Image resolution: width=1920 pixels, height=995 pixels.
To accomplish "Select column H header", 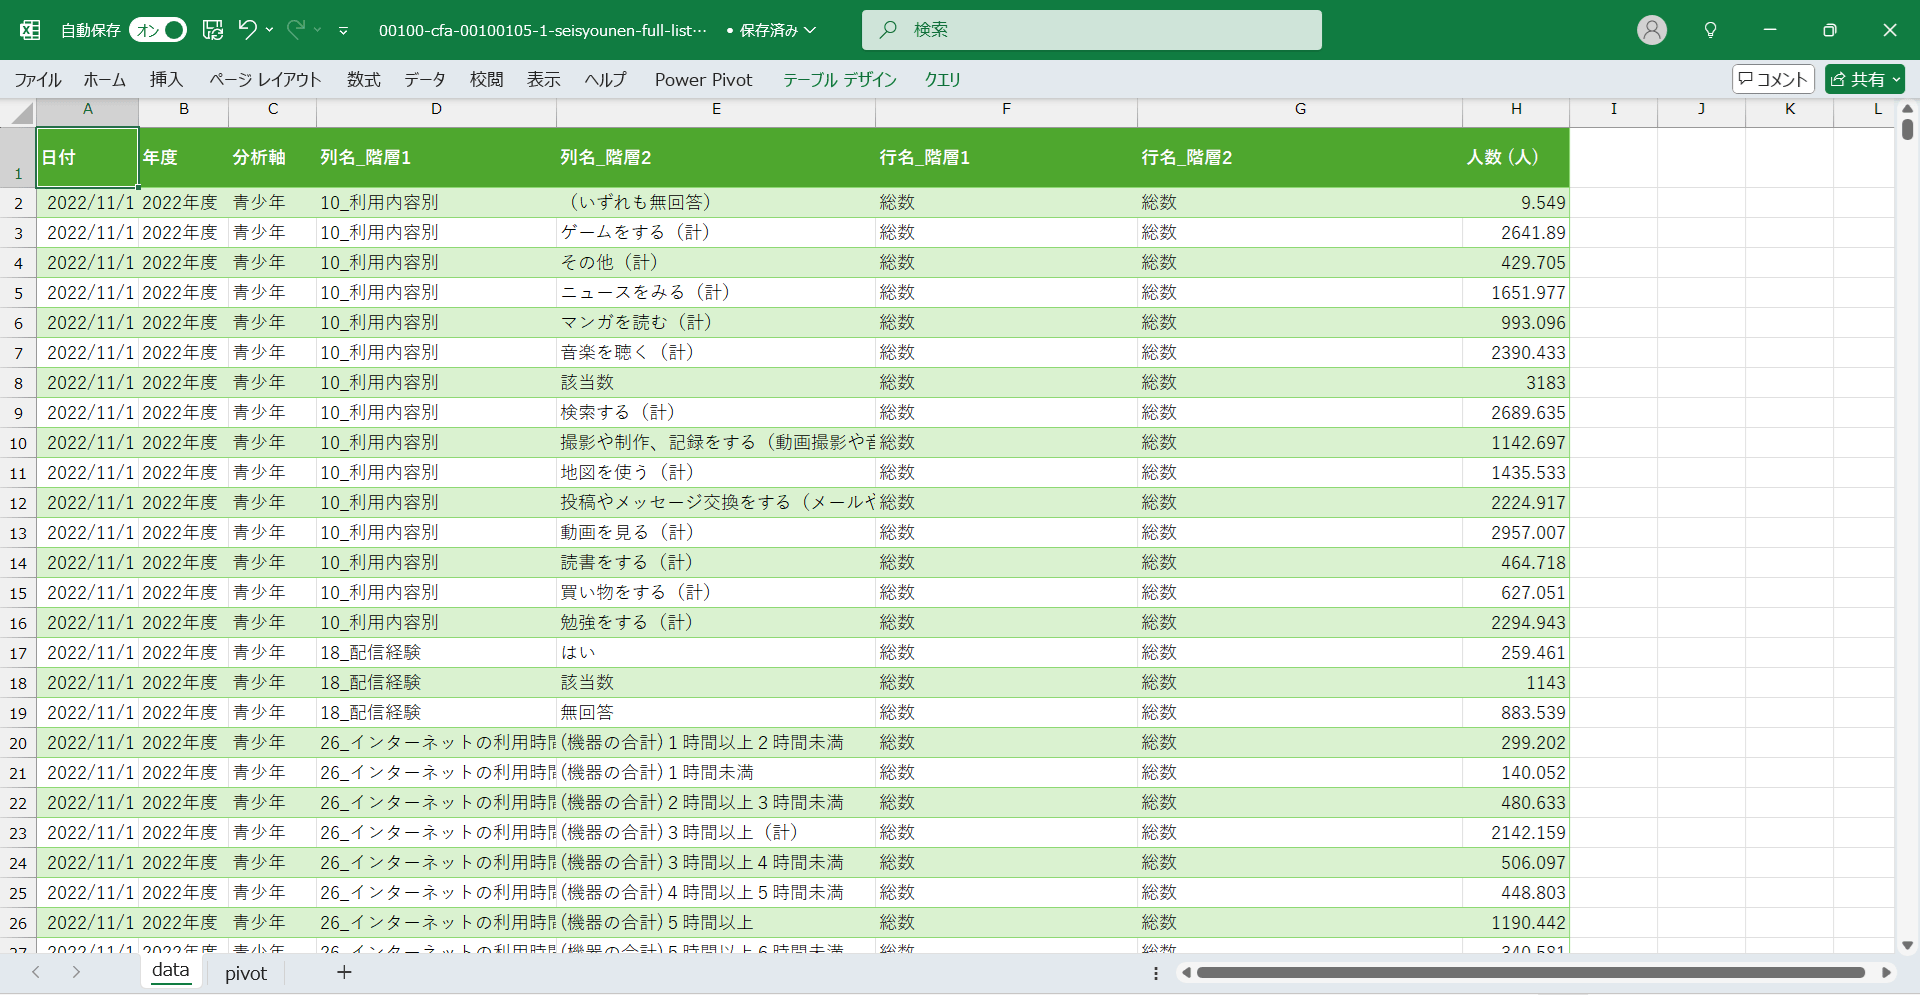I will [x=1515, y=109].
